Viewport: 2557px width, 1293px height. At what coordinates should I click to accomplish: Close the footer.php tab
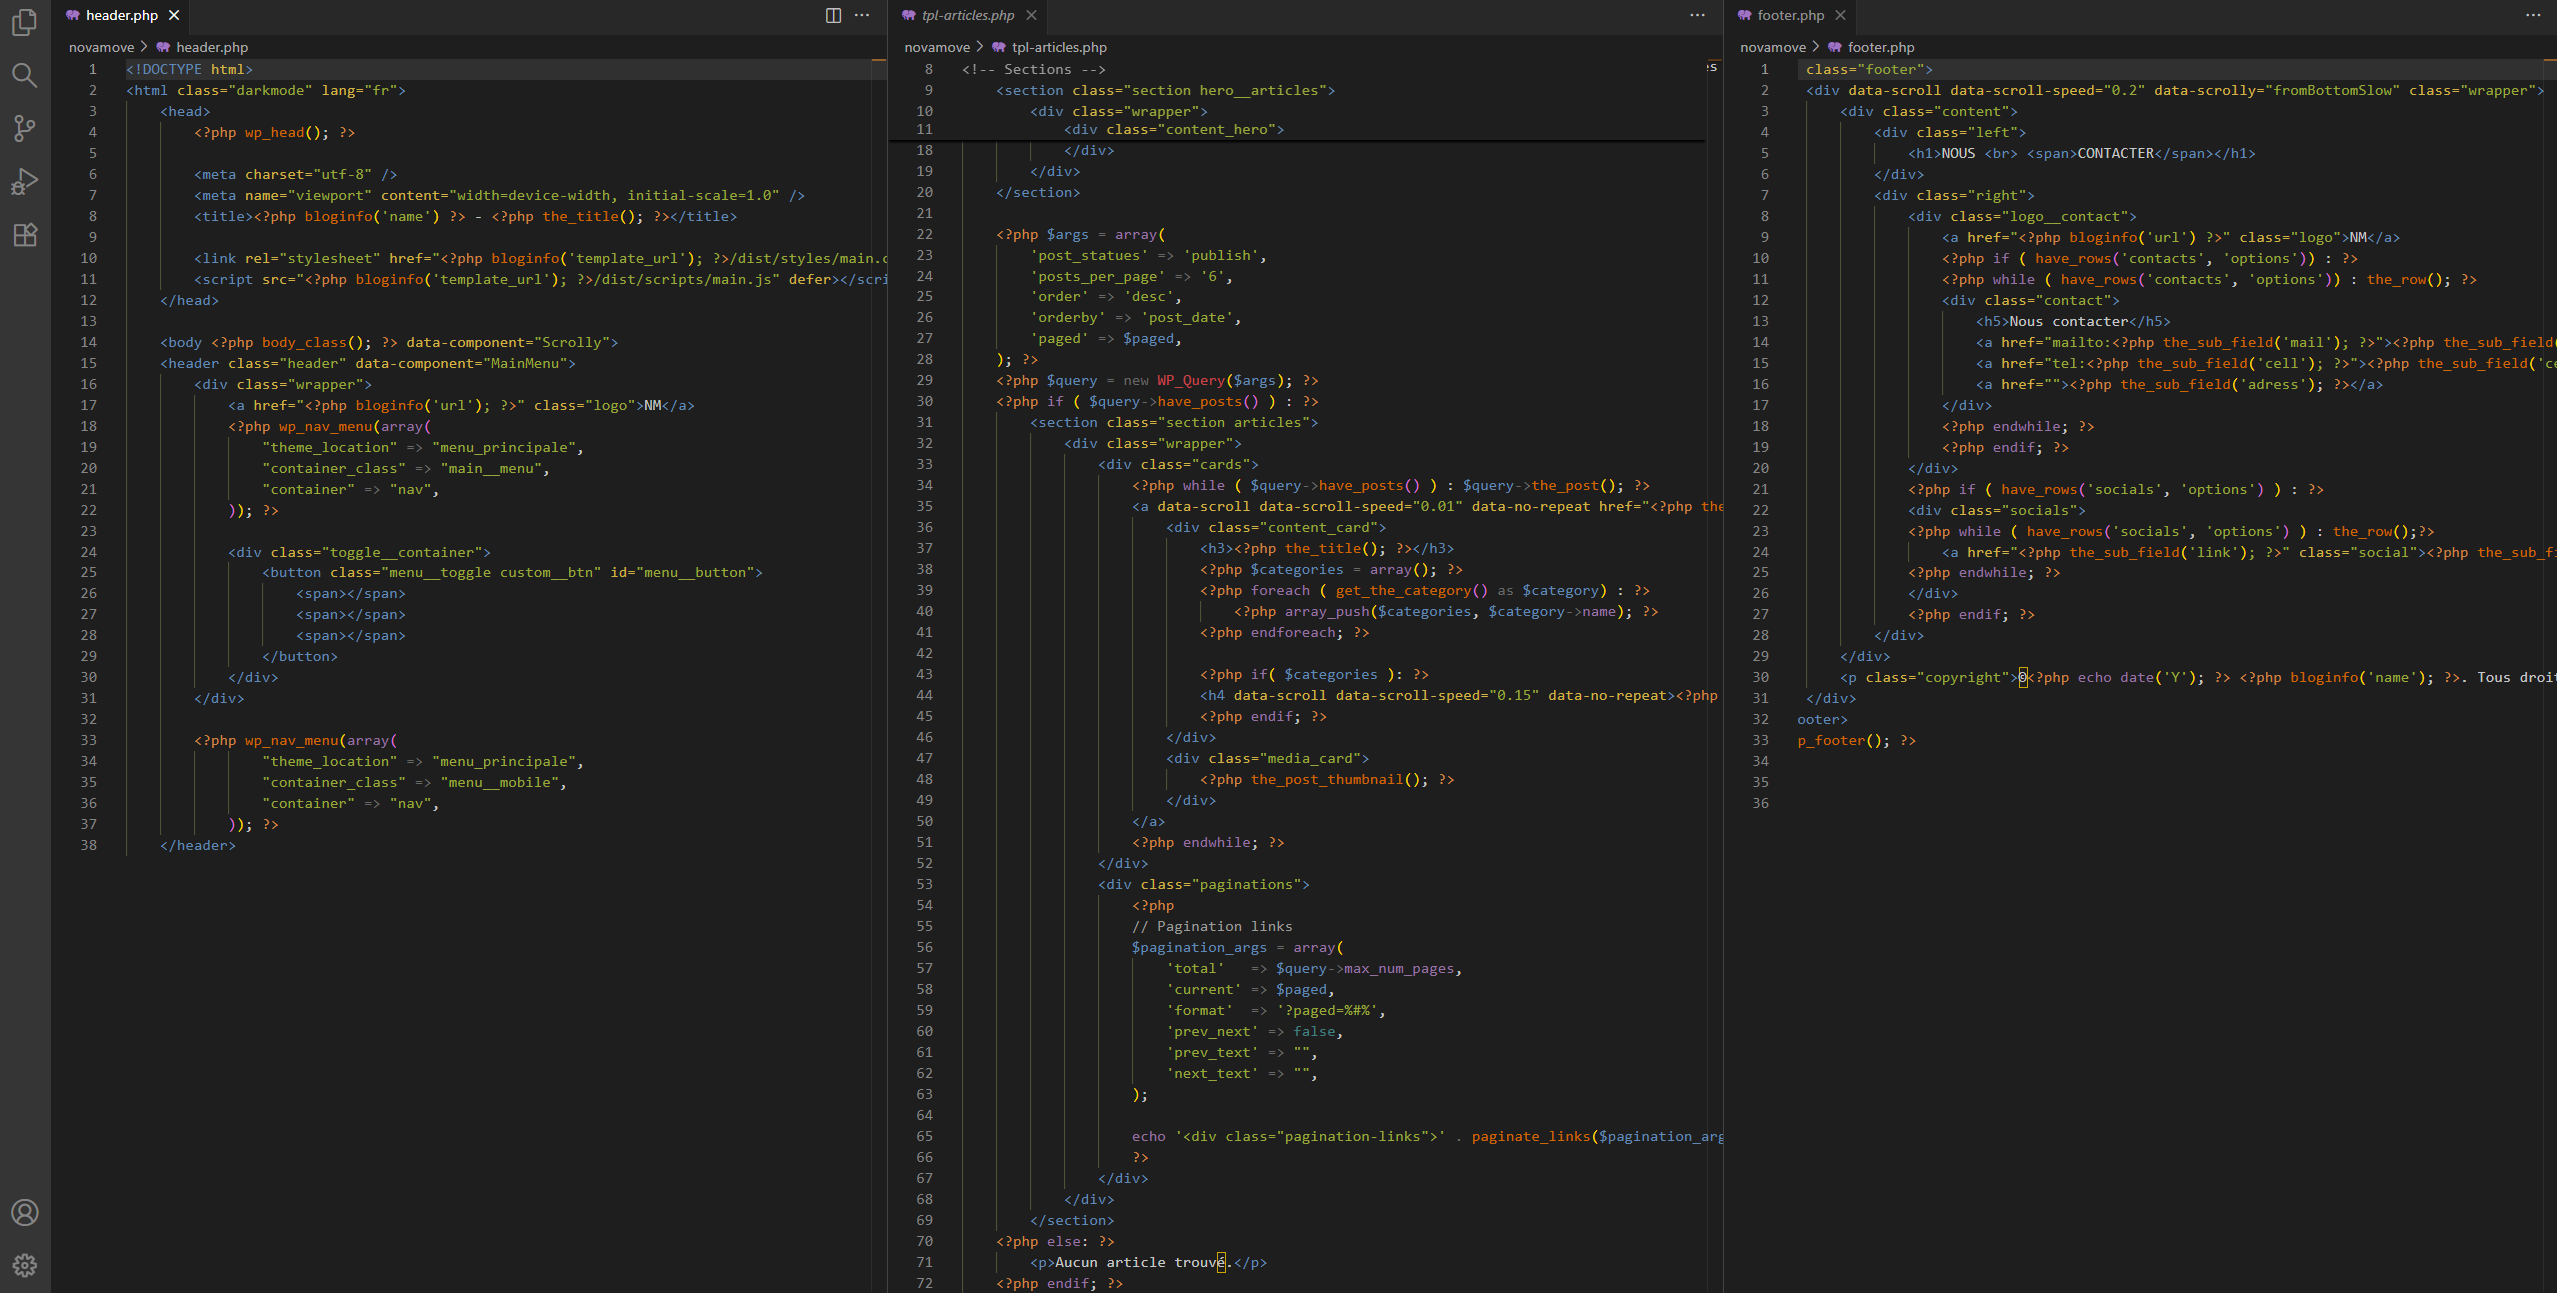click(1840, 15)
